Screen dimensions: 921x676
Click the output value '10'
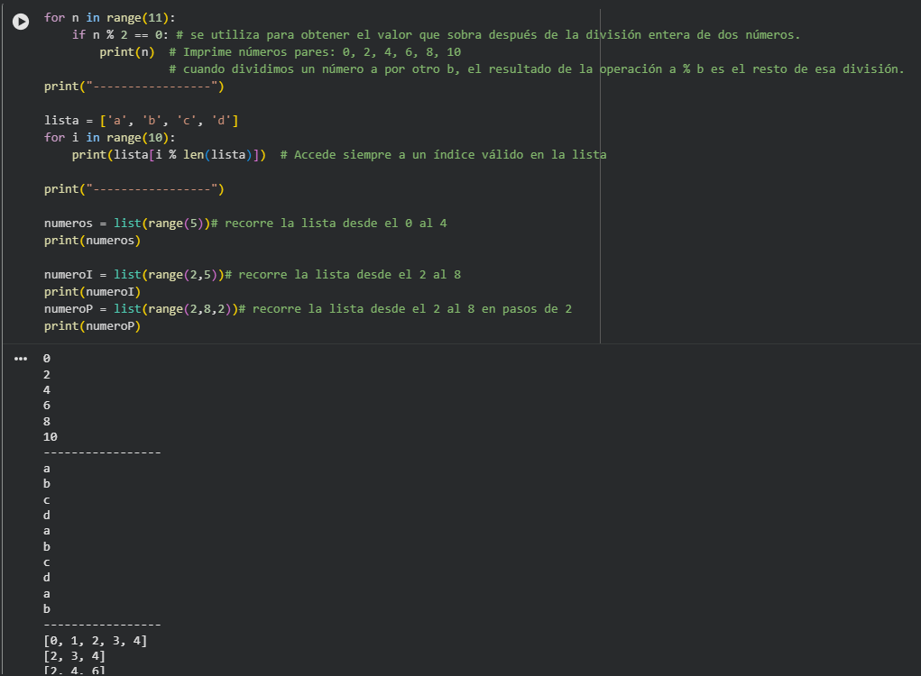point(51,437)
